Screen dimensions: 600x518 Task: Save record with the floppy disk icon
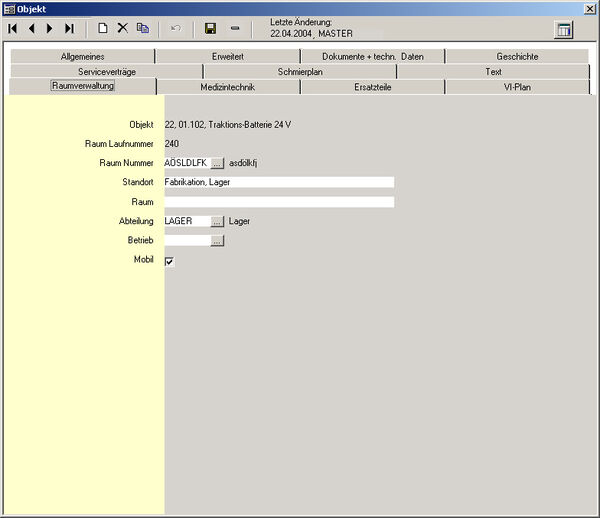tap(210, 28)
